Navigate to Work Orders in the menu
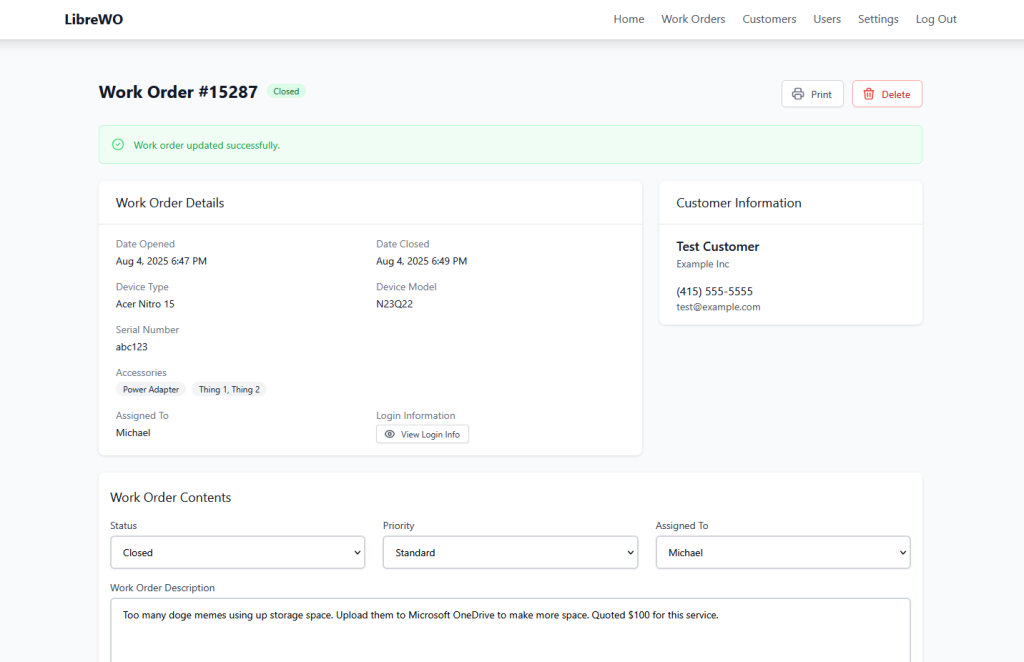The width and height of the screenshot is (1024, 662). (x=693, y=18)
